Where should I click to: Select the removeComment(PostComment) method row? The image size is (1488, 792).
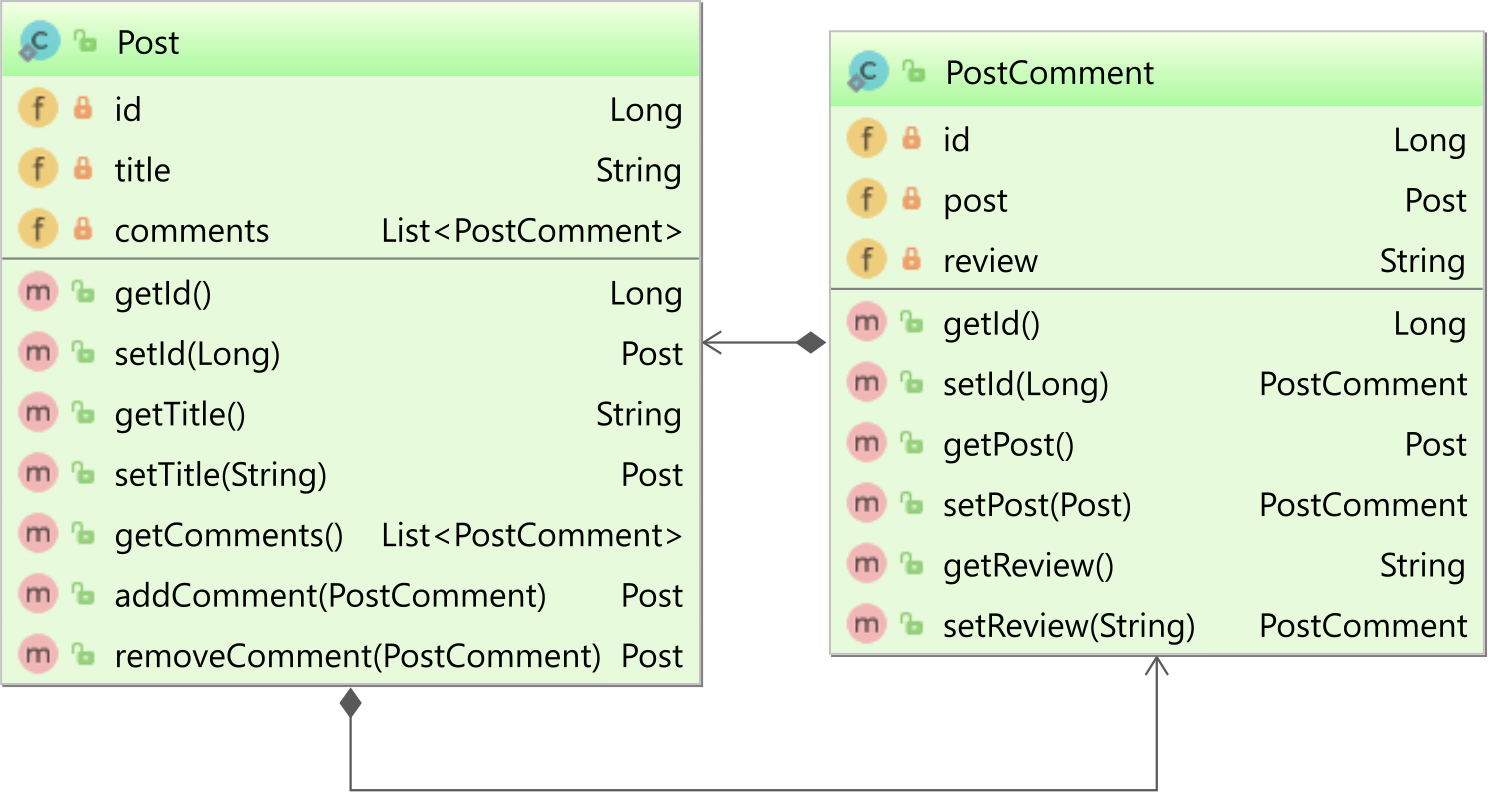[351, 656]
